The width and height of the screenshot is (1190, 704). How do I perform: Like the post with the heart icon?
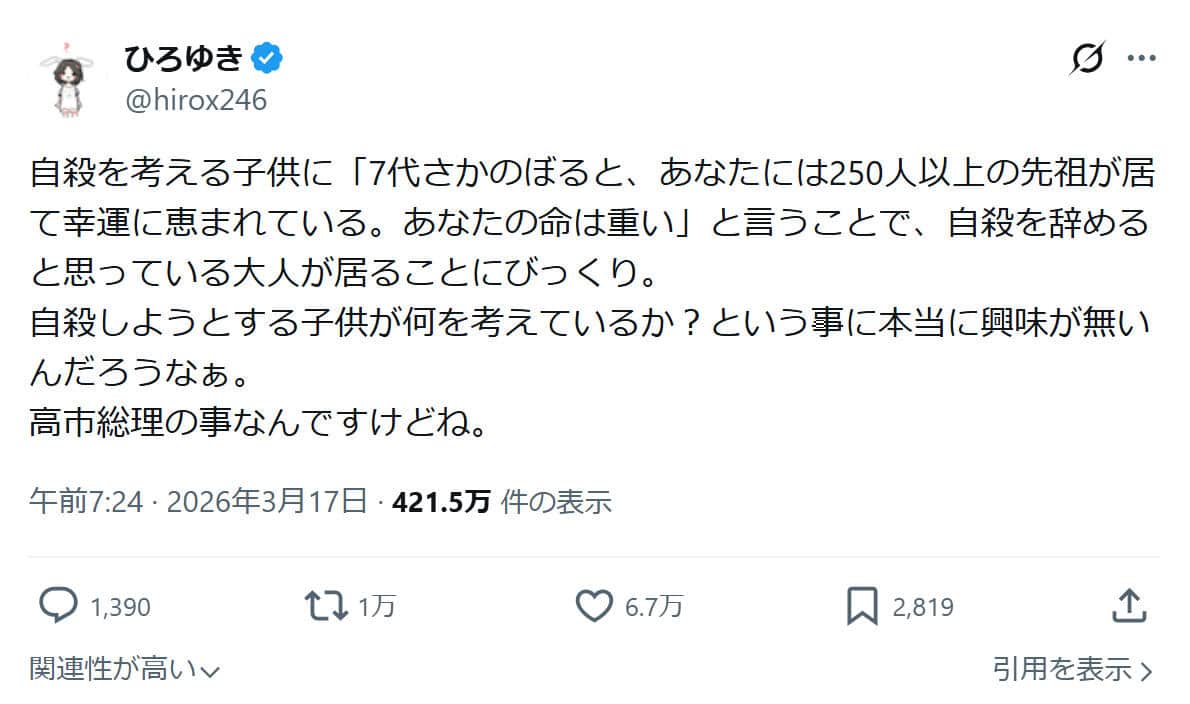coord(595,606)
